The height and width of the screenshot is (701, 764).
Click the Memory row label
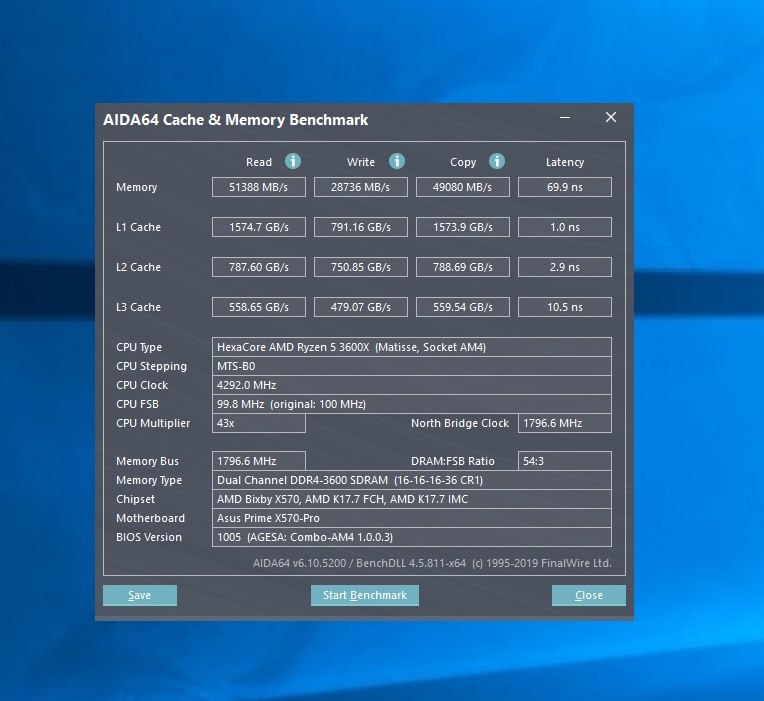point(136,188)
